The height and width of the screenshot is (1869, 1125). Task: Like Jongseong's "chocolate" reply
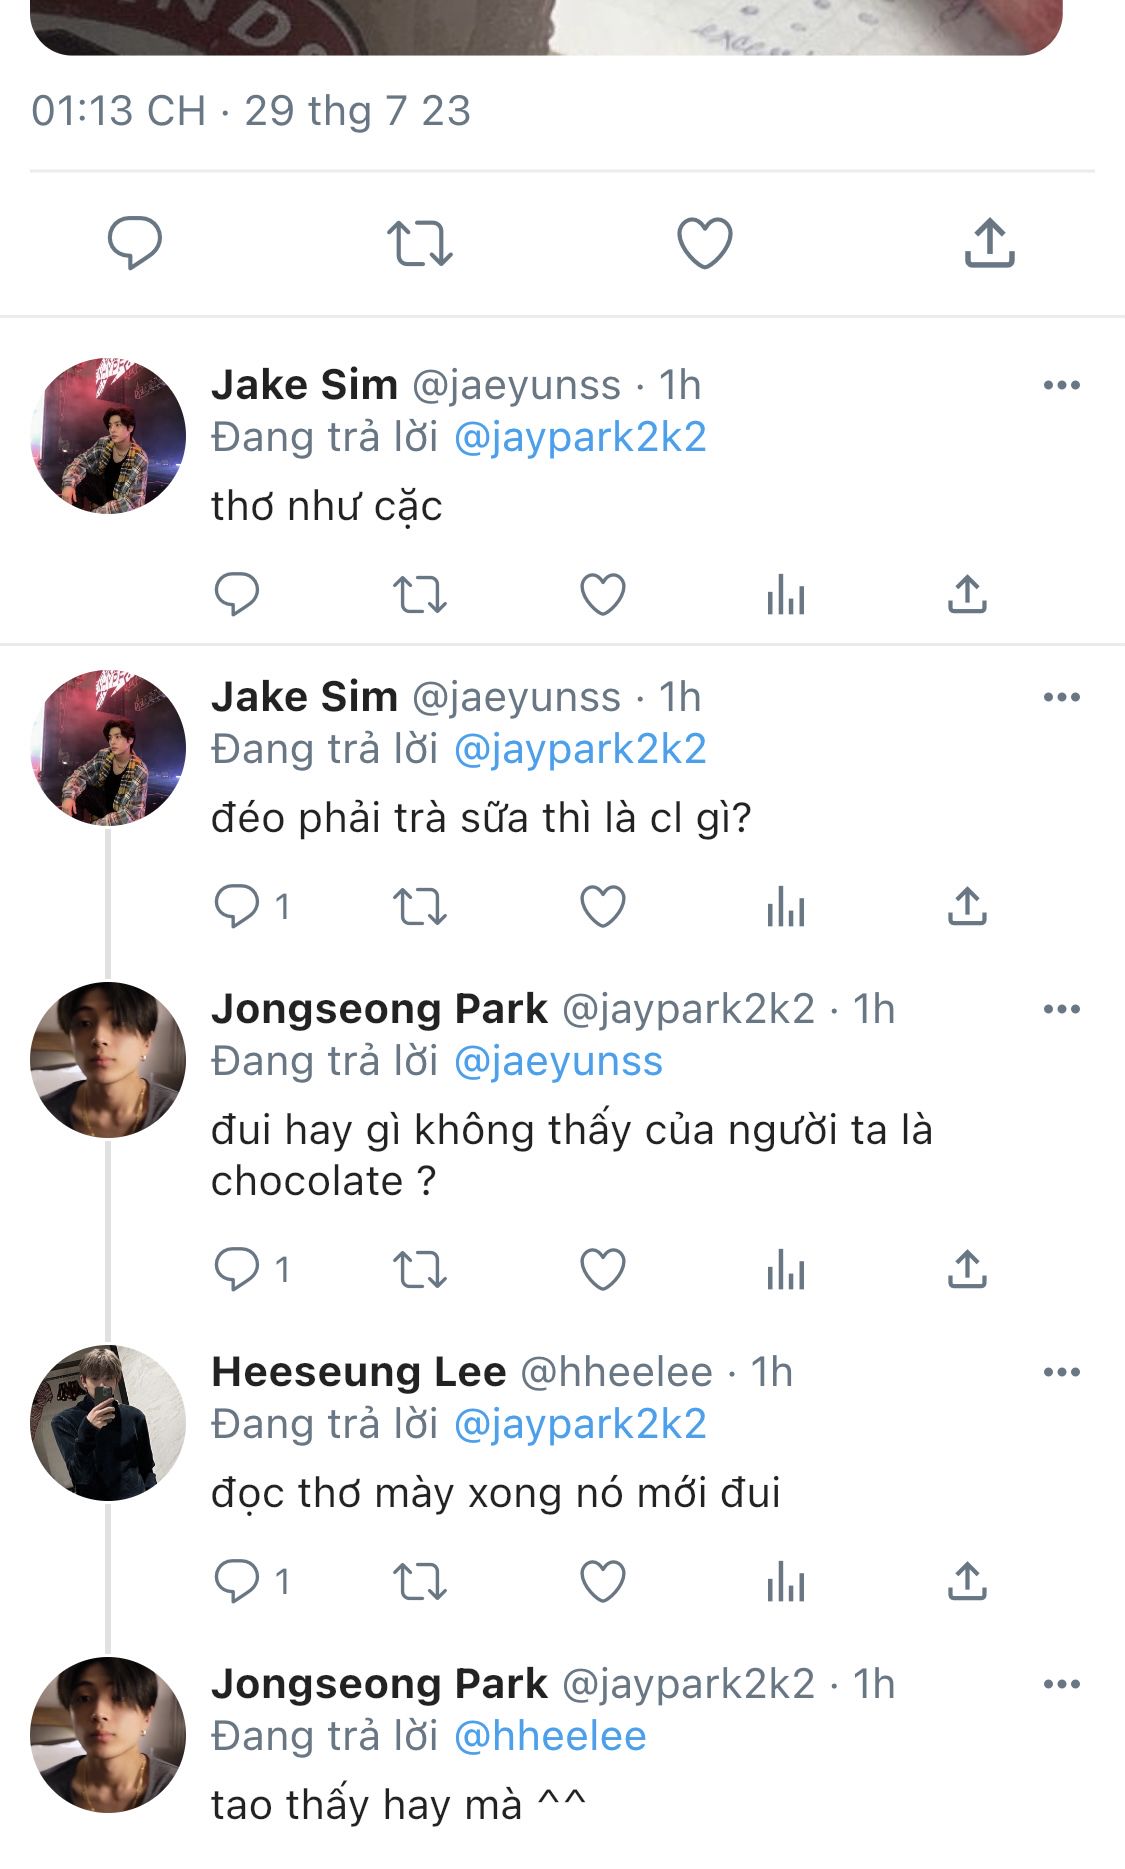click(603, 1270)
